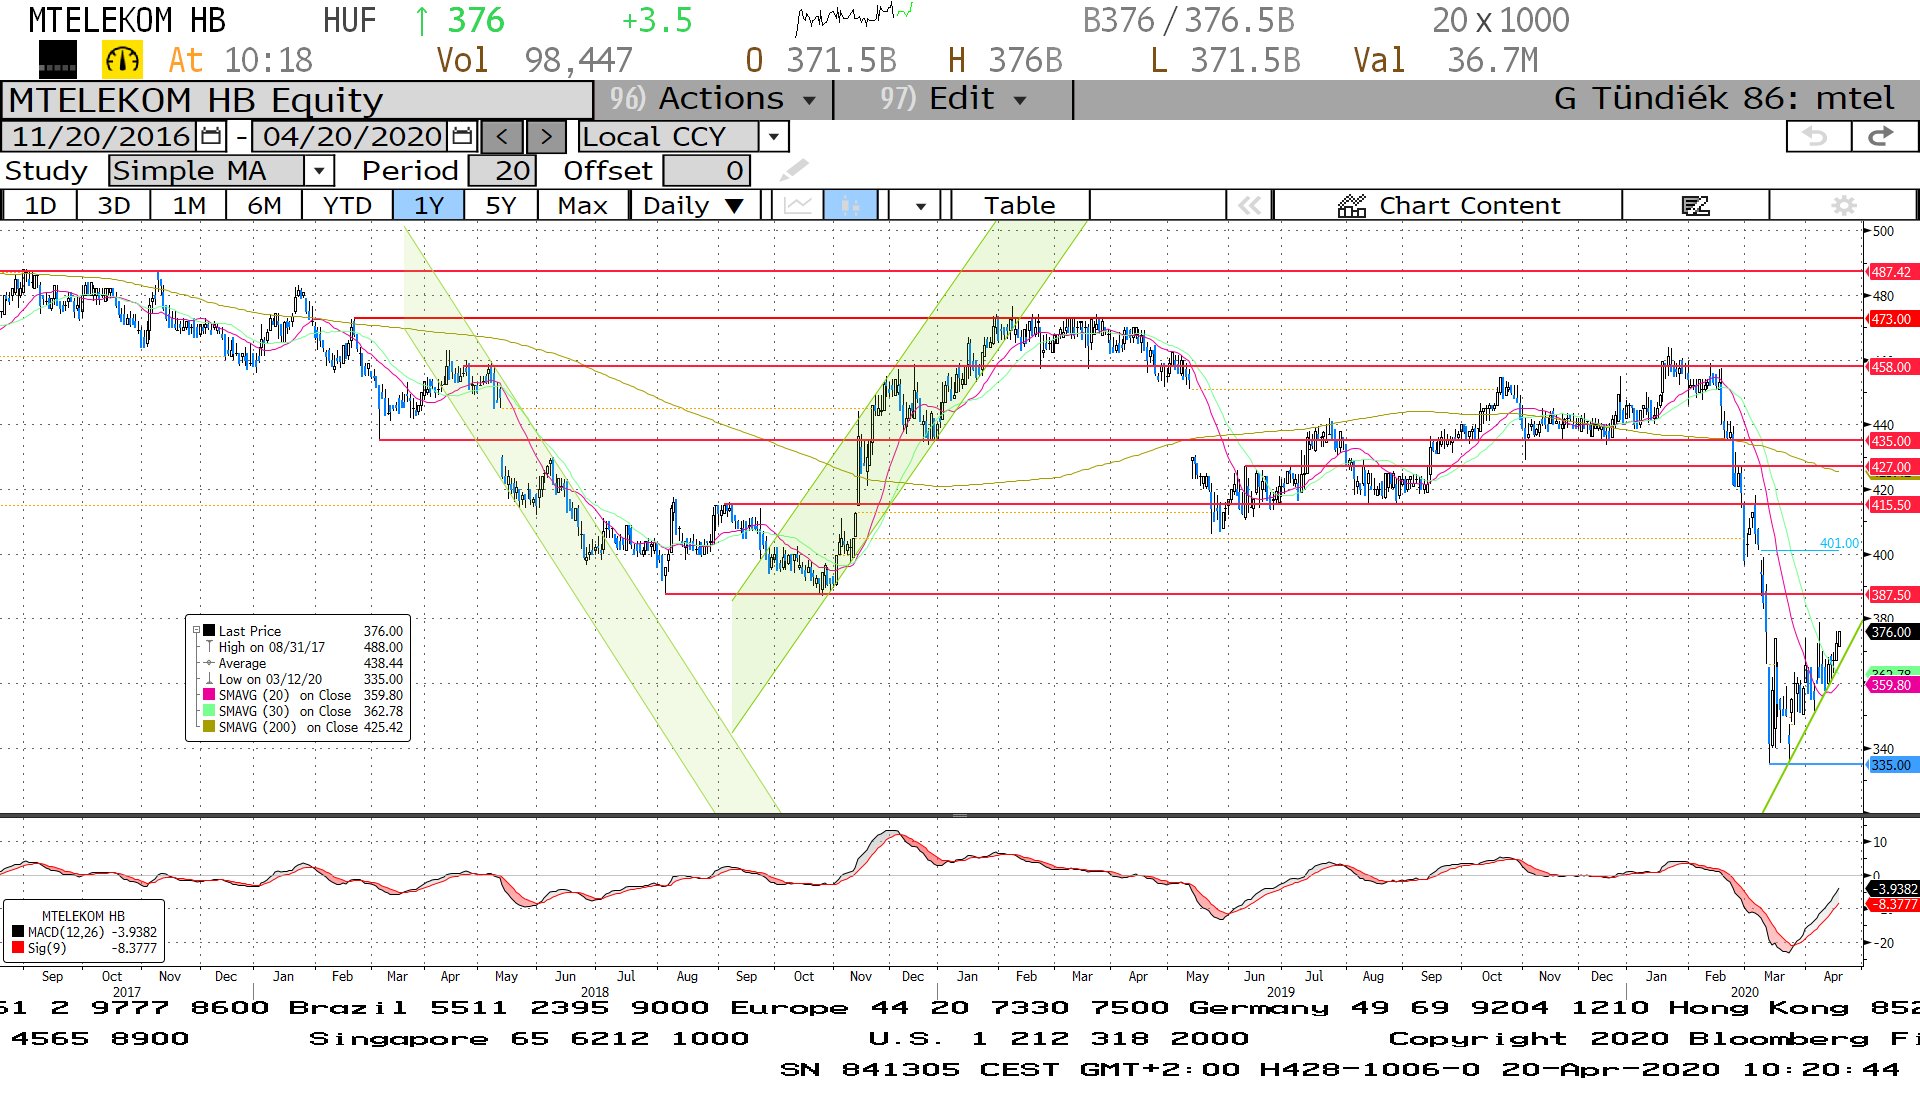Open the start date calendar picker
Image resolution: width=1920 pixels, height=1109 pixels.
coord(211,136)
